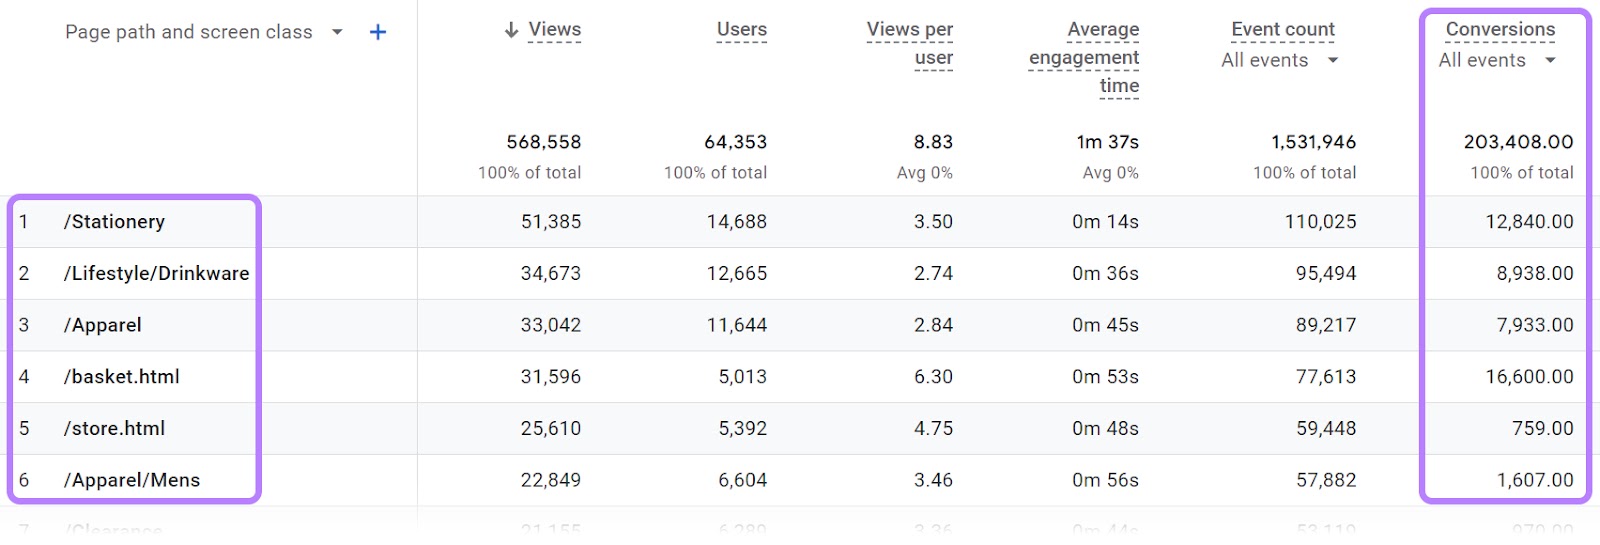
Task: Sort by Views per user column
Action: [x=909, y=44]
